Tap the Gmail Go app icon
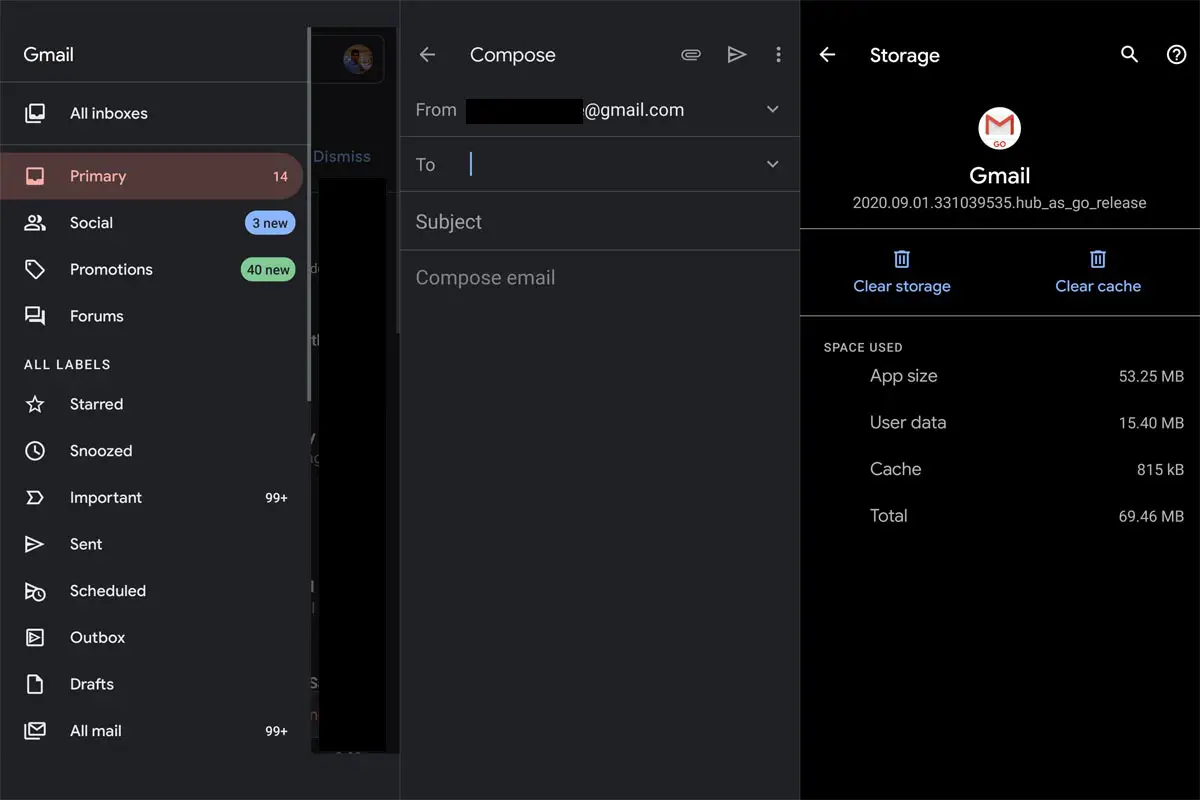1200x800 pixels. 1000,128
